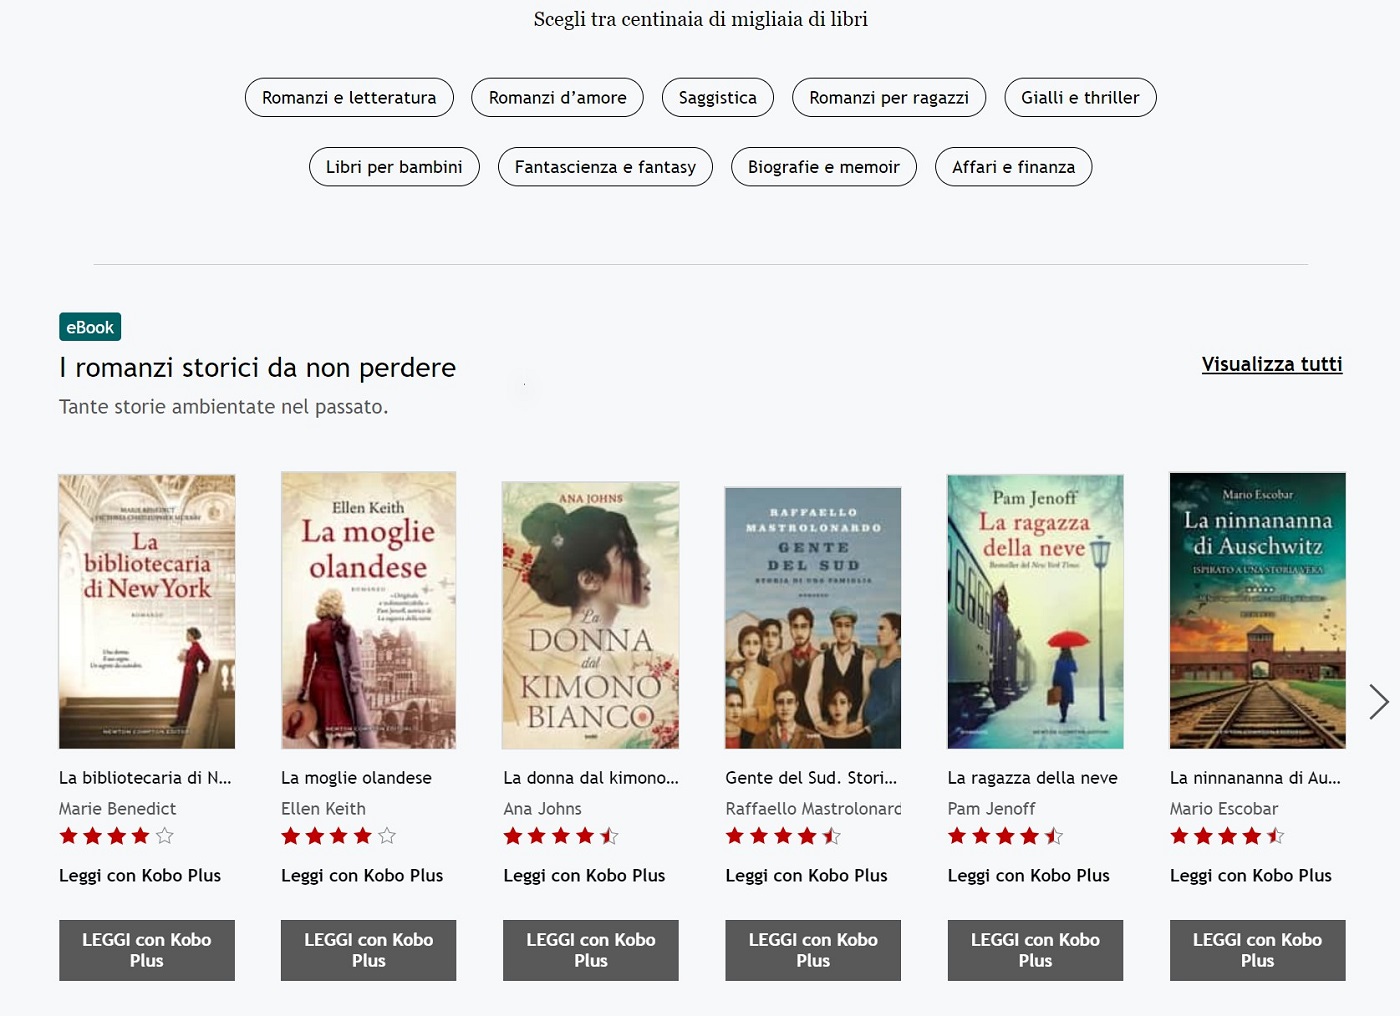
Task: Open author Raffaello Mastrolonardo page
Action: 813,808
